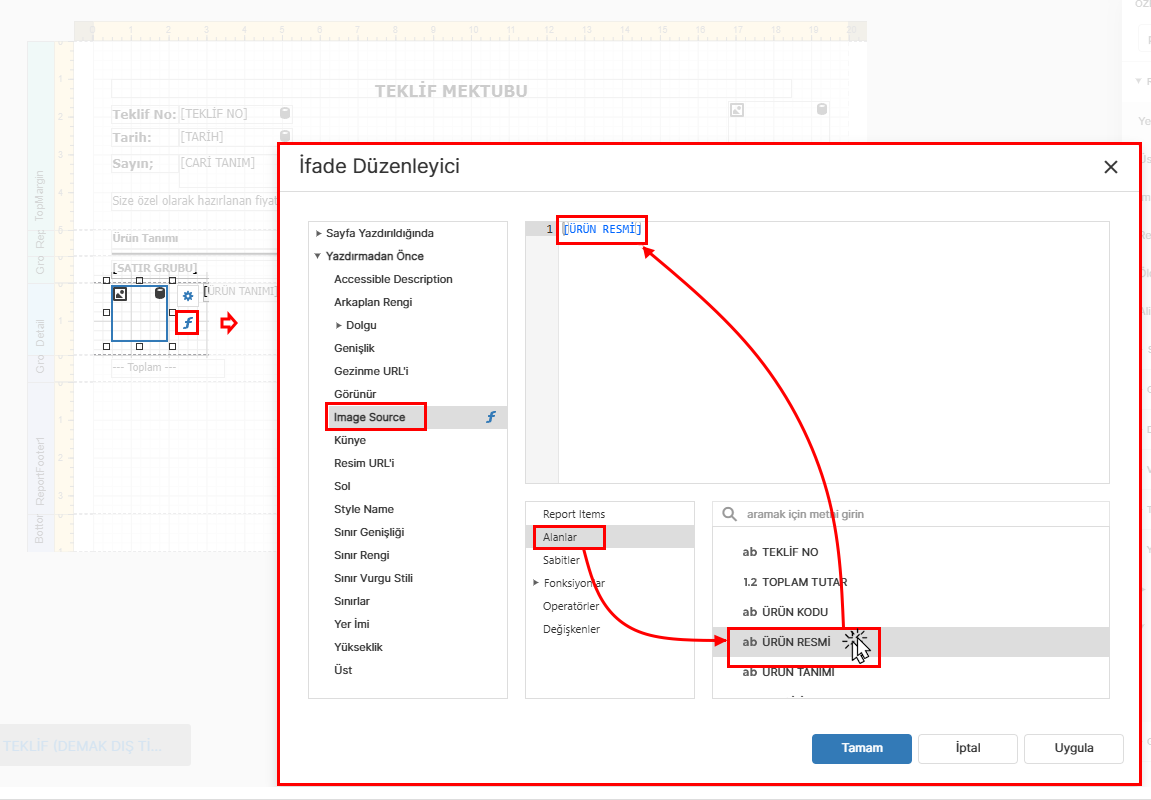This screenshot has width=1151, height=800.
Task: Open Operatörler category
Action: coord(571,606)
